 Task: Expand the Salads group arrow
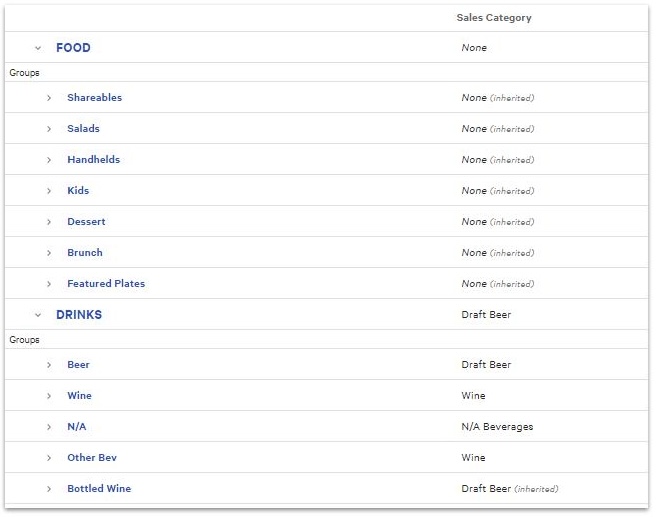49,129
